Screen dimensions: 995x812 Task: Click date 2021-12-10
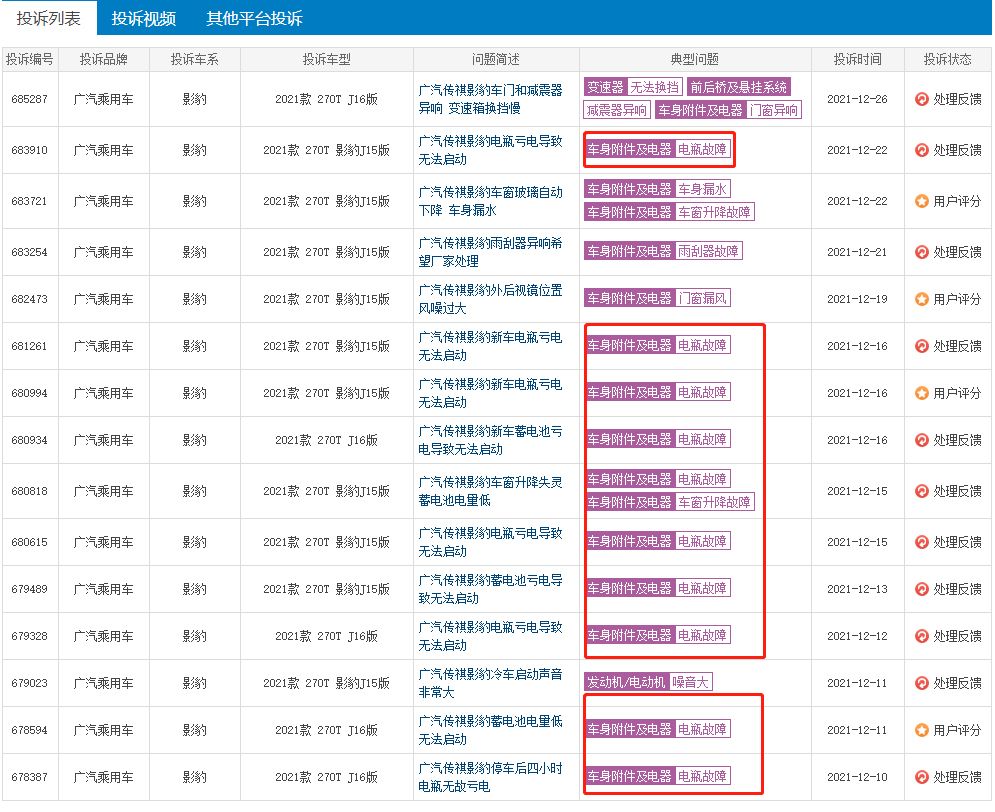point(857,777)
